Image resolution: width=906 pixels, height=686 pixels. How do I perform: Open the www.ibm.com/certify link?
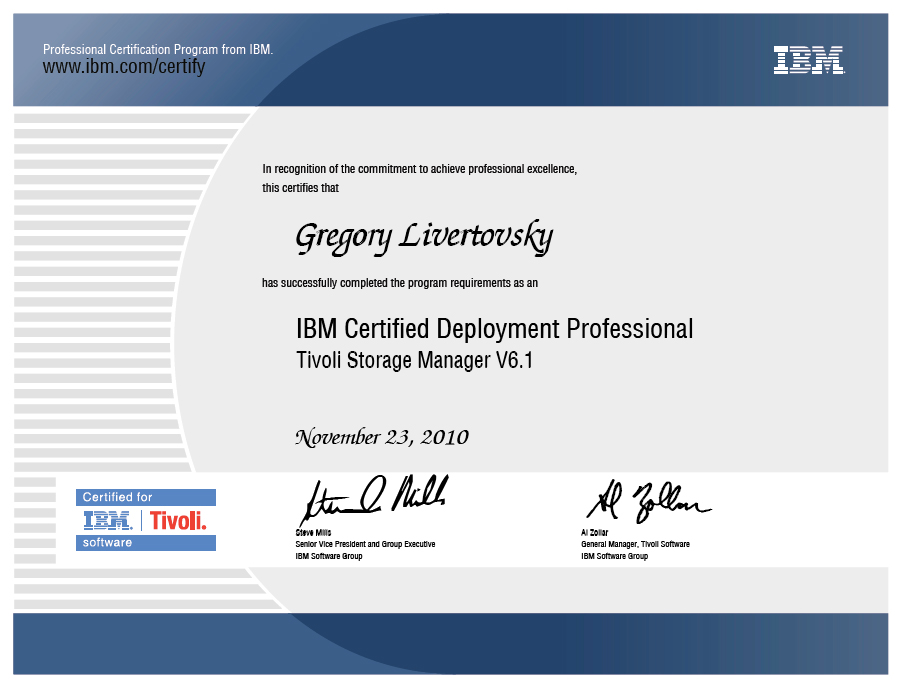tap(124, 66)
